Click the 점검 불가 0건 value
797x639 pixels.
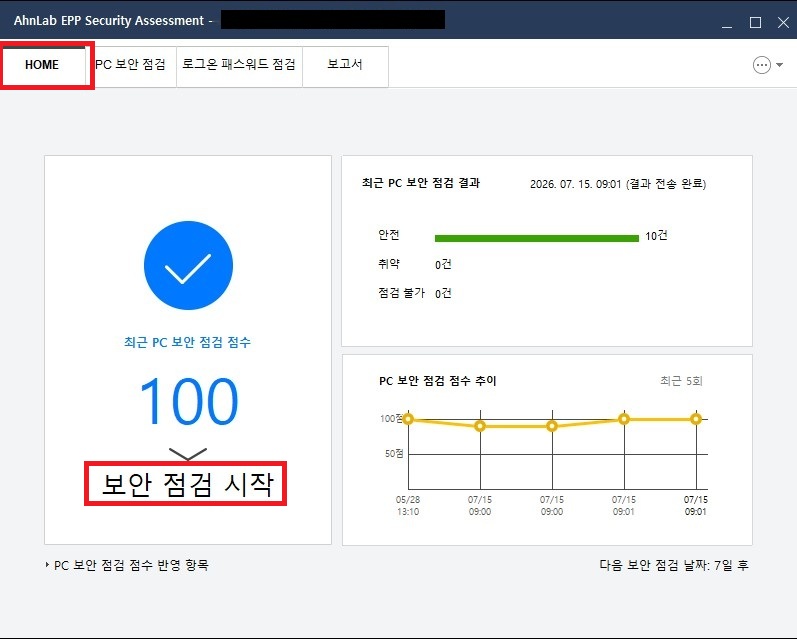pyautogui.click(x=443, y=293)
